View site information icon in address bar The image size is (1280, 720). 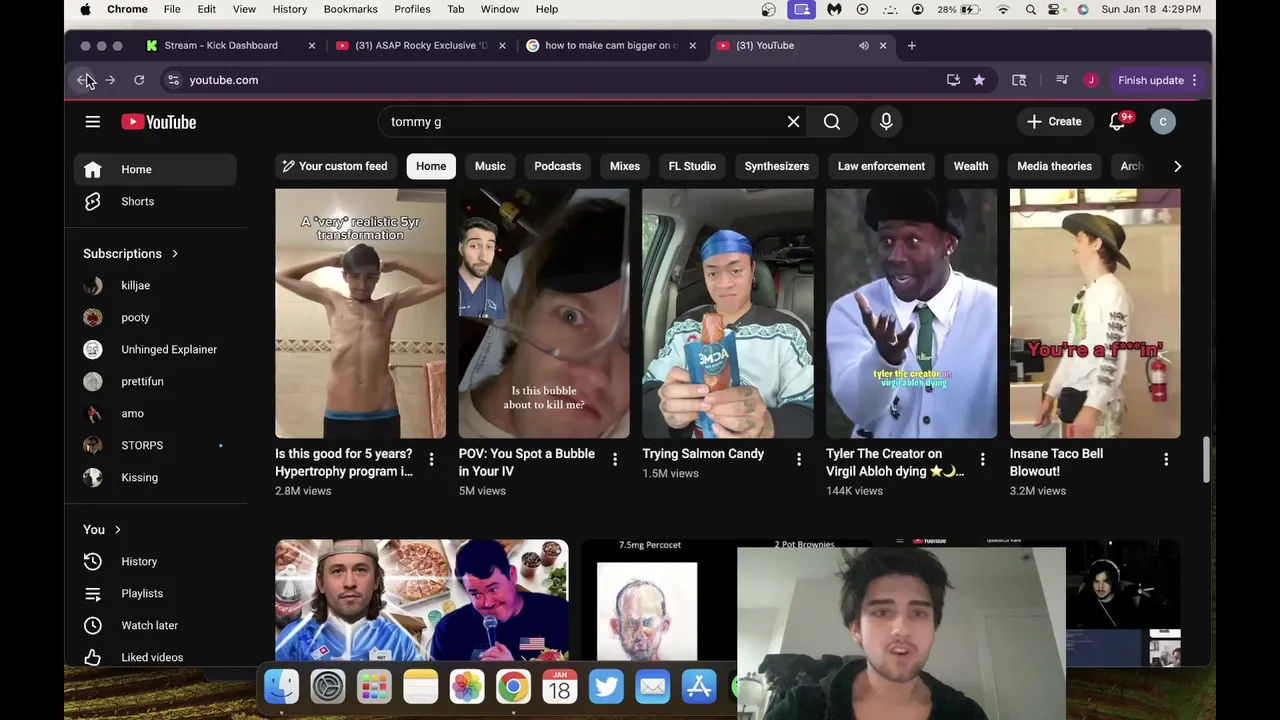point(173,80)
